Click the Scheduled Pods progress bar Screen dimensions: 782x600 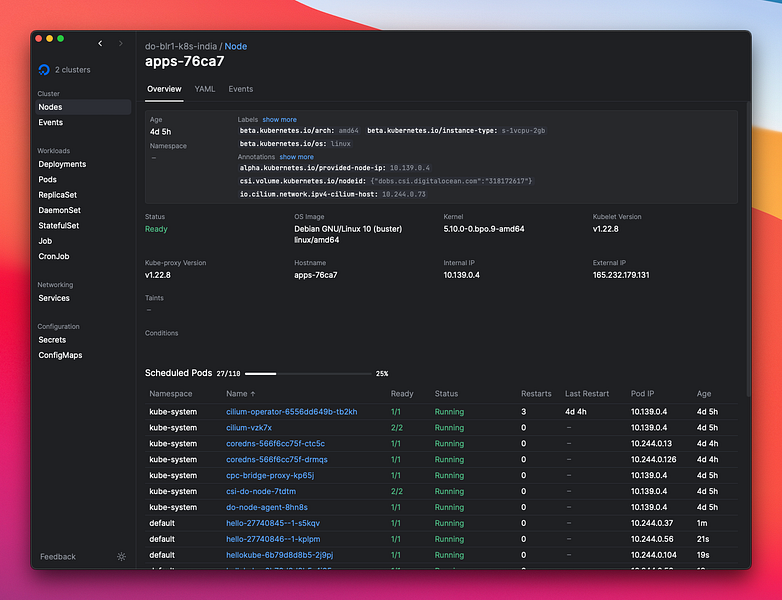click(x=308, y=374)
